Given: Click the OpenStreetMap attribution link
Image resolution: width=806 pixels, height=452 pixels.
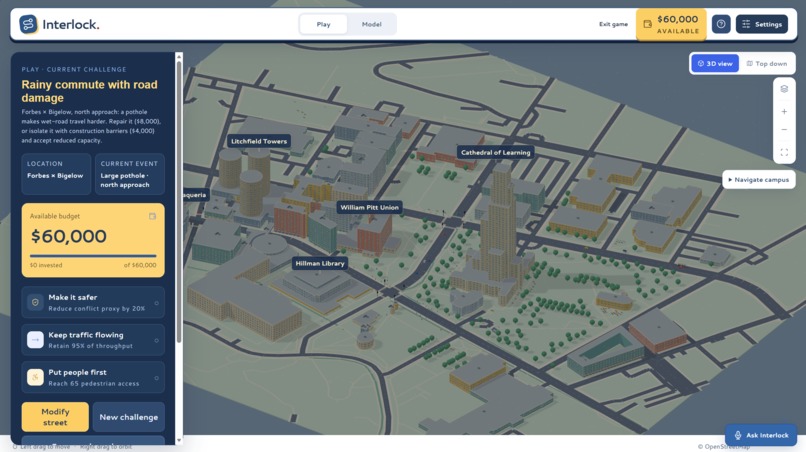Looking at the screenshot, I should click(x=723, y=446).
